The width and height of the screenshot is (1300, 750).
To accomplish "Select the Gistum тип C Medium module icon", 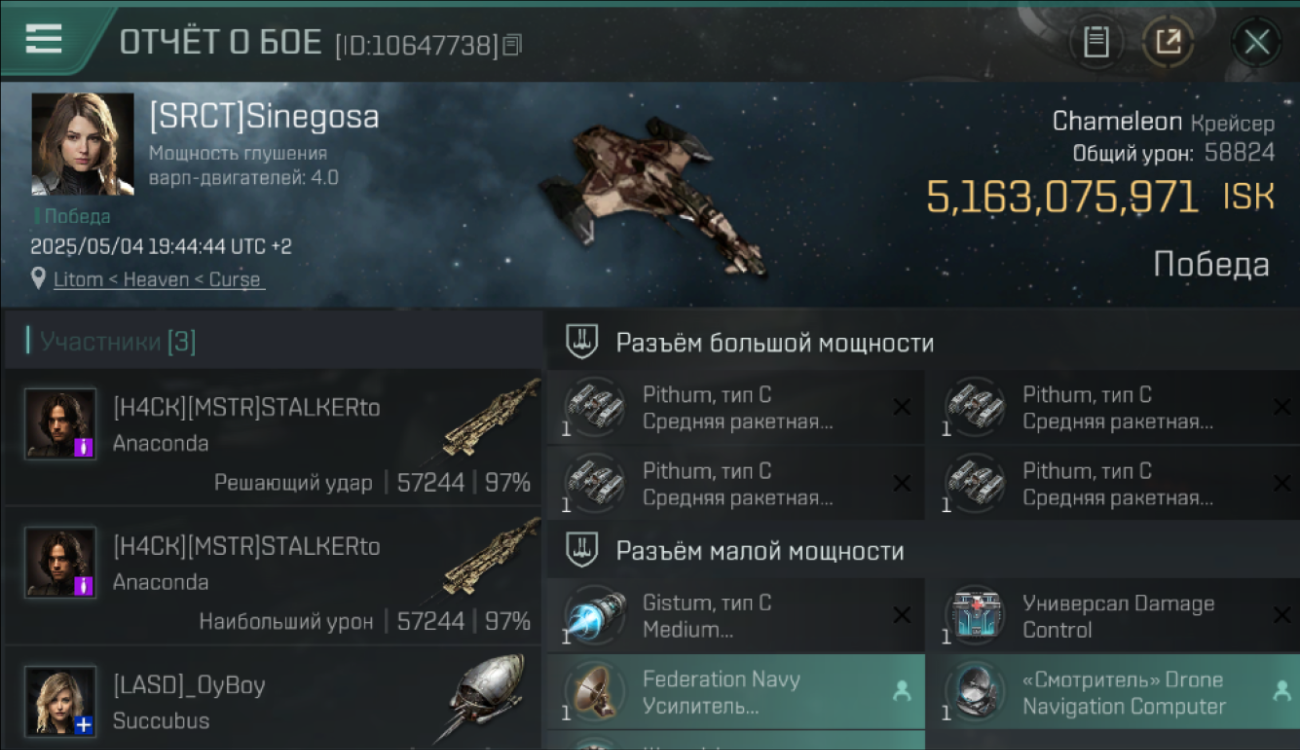I will 594,615.
